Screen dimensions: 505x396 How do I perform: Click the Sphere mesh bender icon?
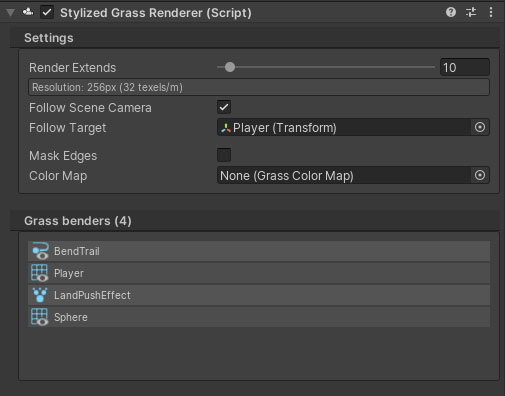(39, 317)
